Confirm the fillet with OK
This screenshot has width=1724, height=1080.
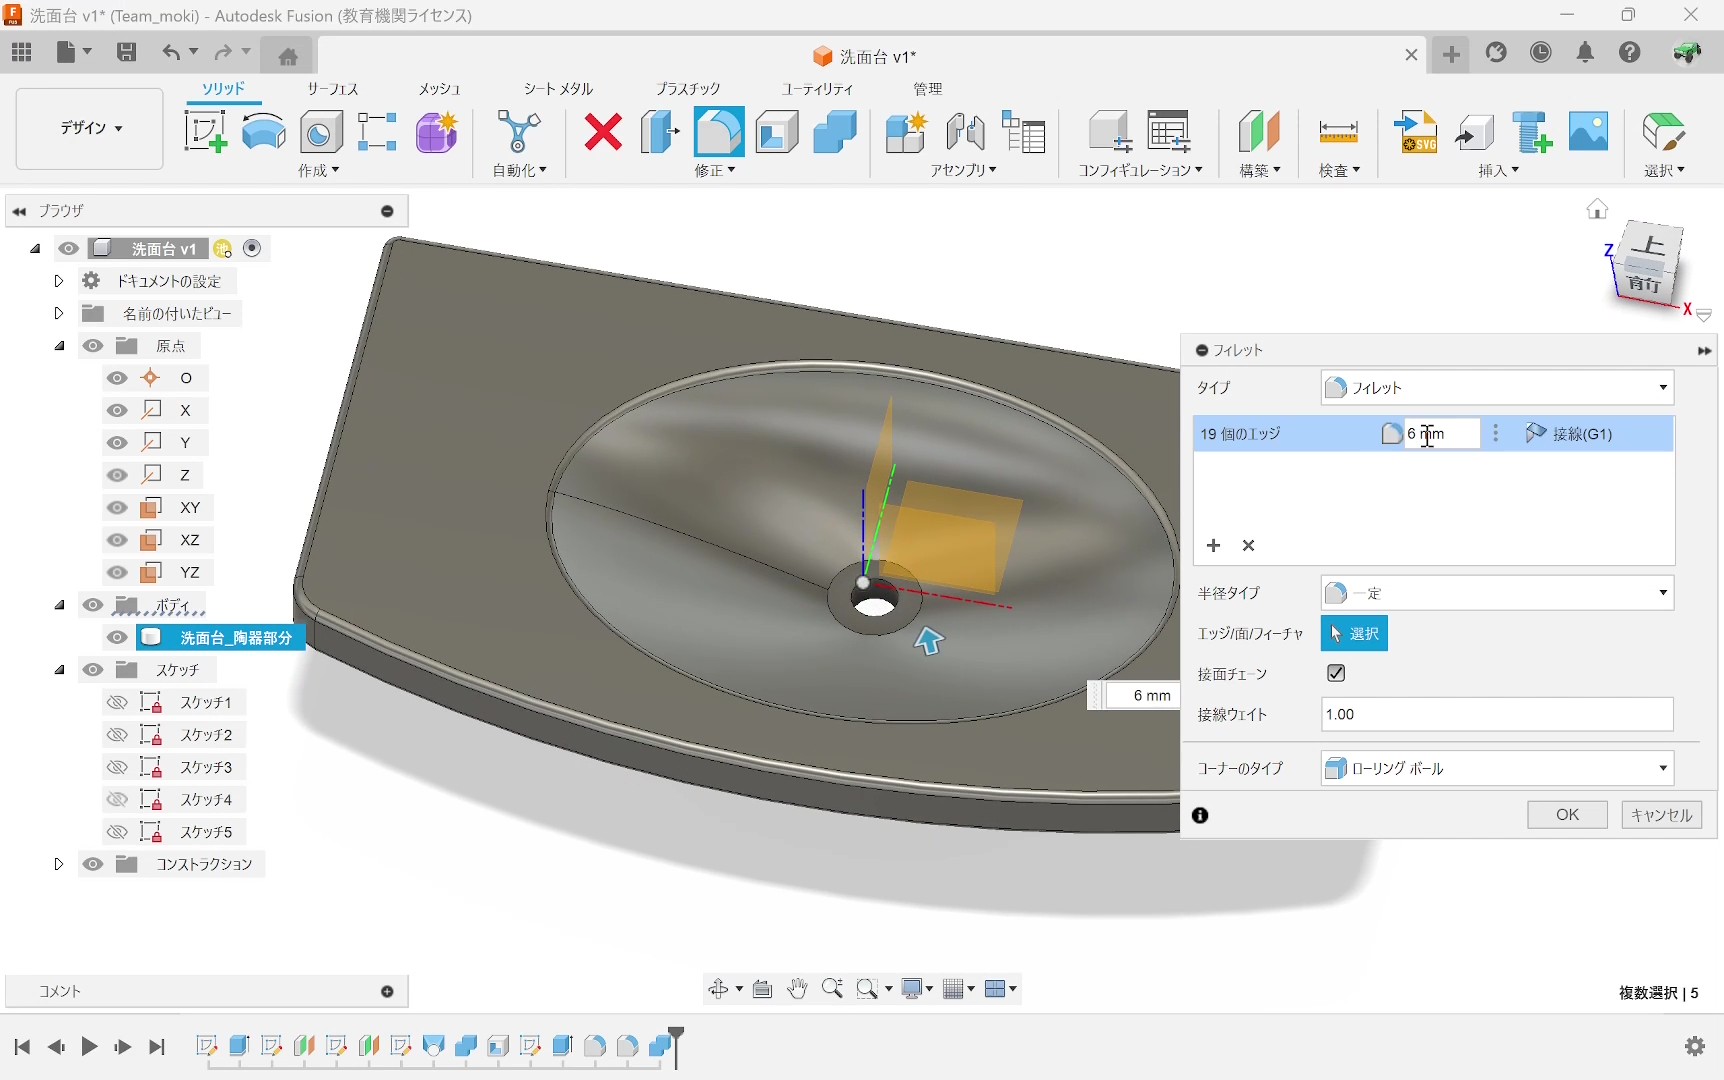pyautogui.click(x=1567, y=815)
